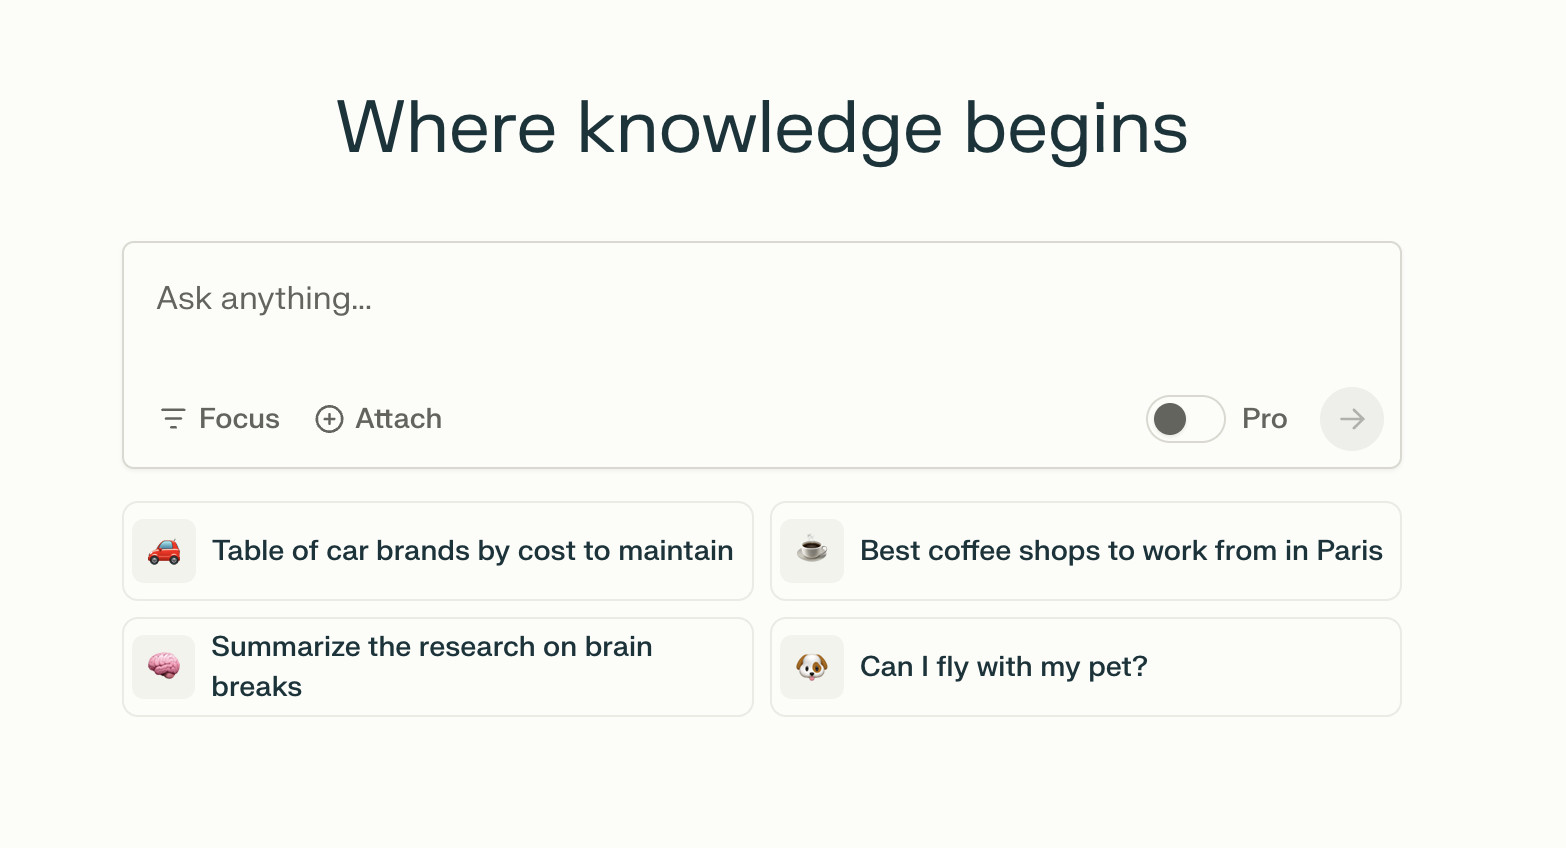Click the coffee cup emoji icon
The height and width of the screenshot is (848, 1566).
(x=812, y=551)
